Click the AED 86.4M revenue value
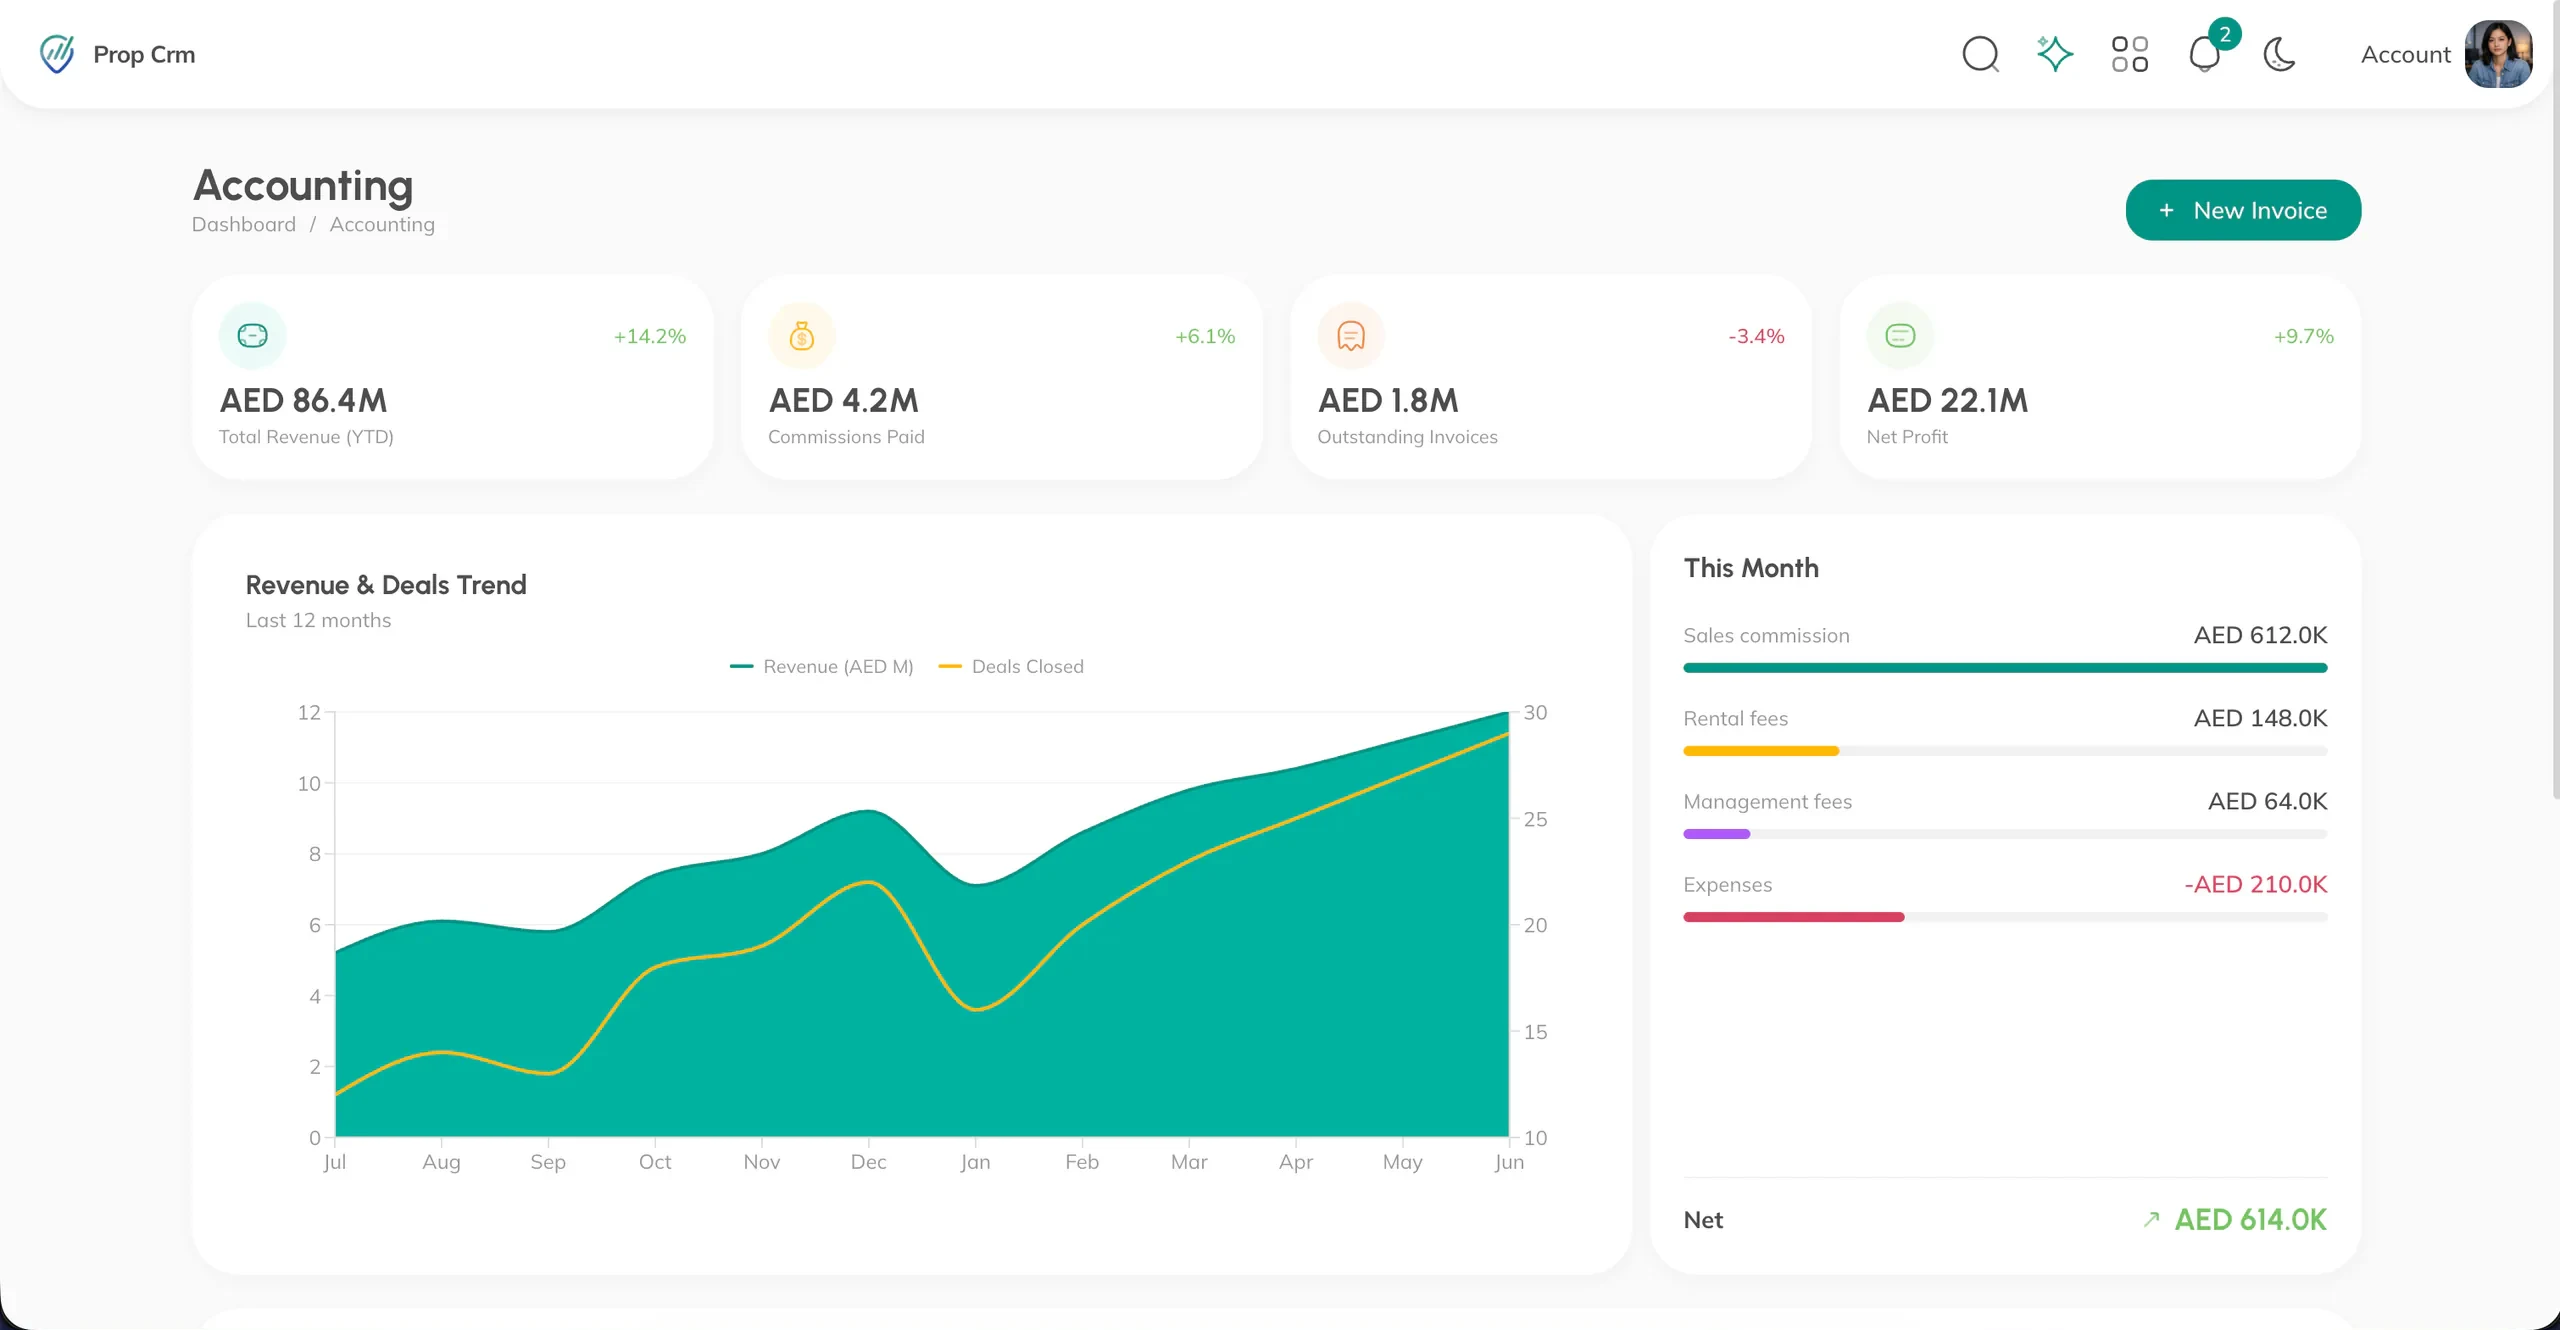 [x=303, y=400]
